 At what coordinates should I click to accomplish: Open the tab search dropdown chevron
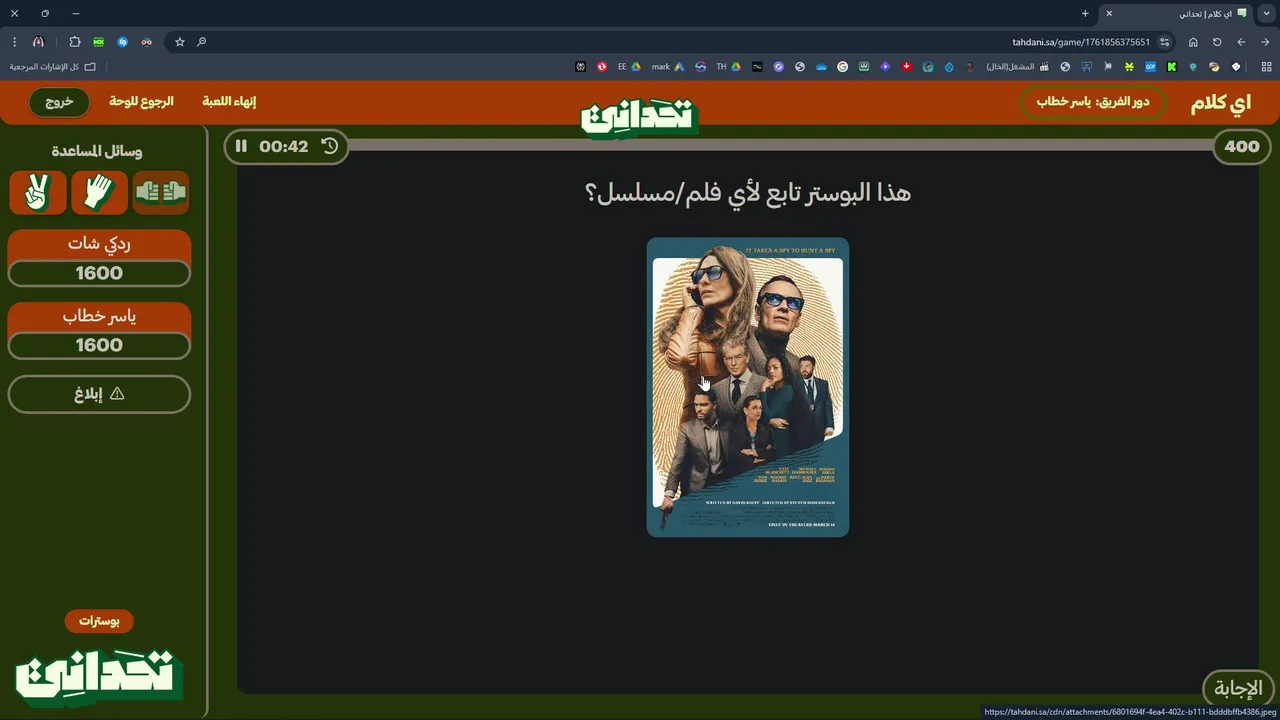(1267, 13)
